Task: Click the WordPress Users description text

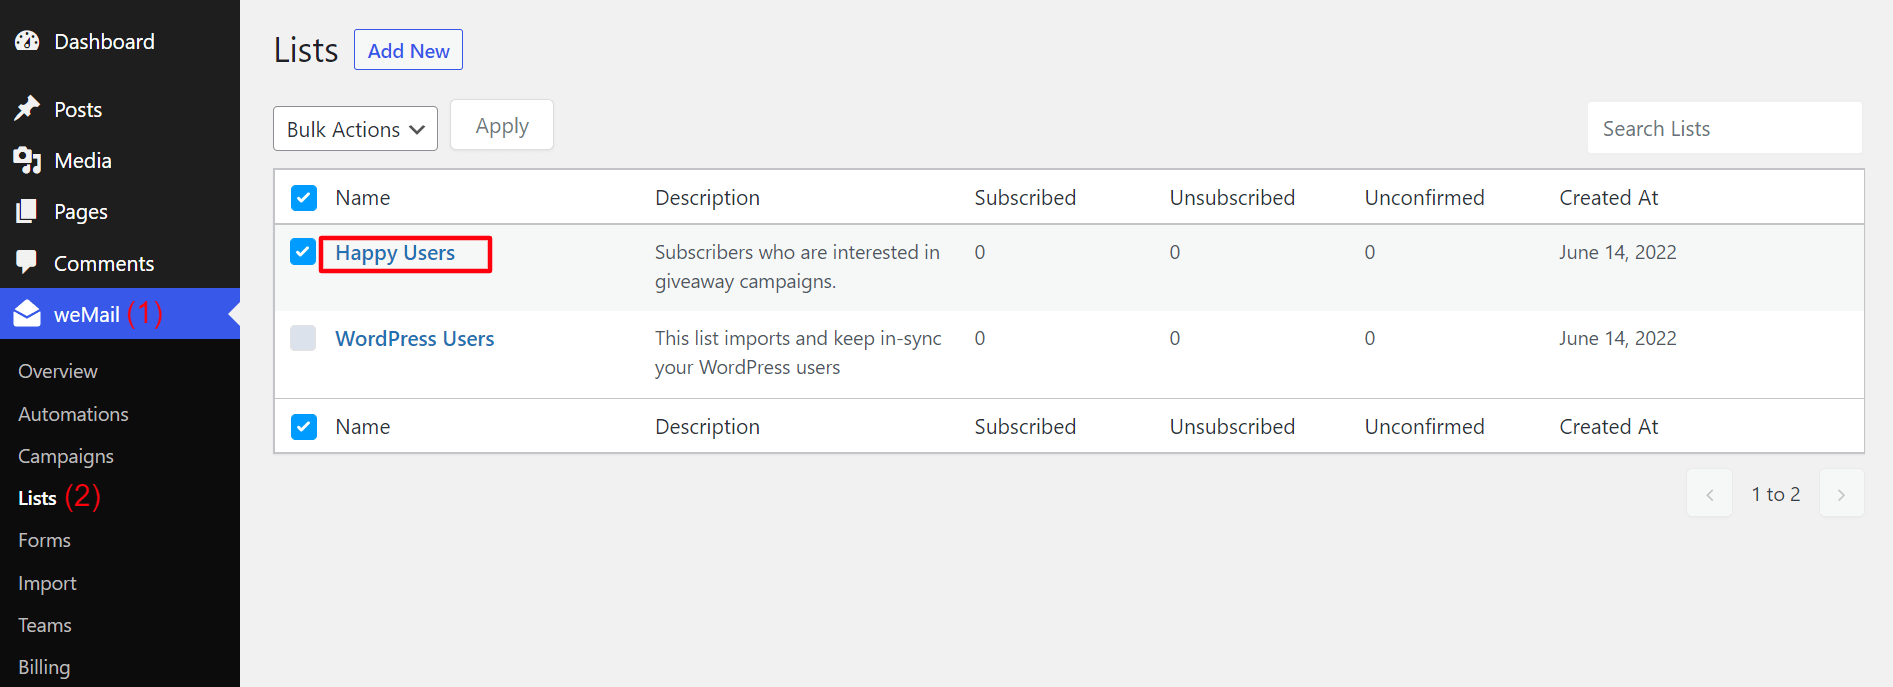Action: tap(798, 353)
